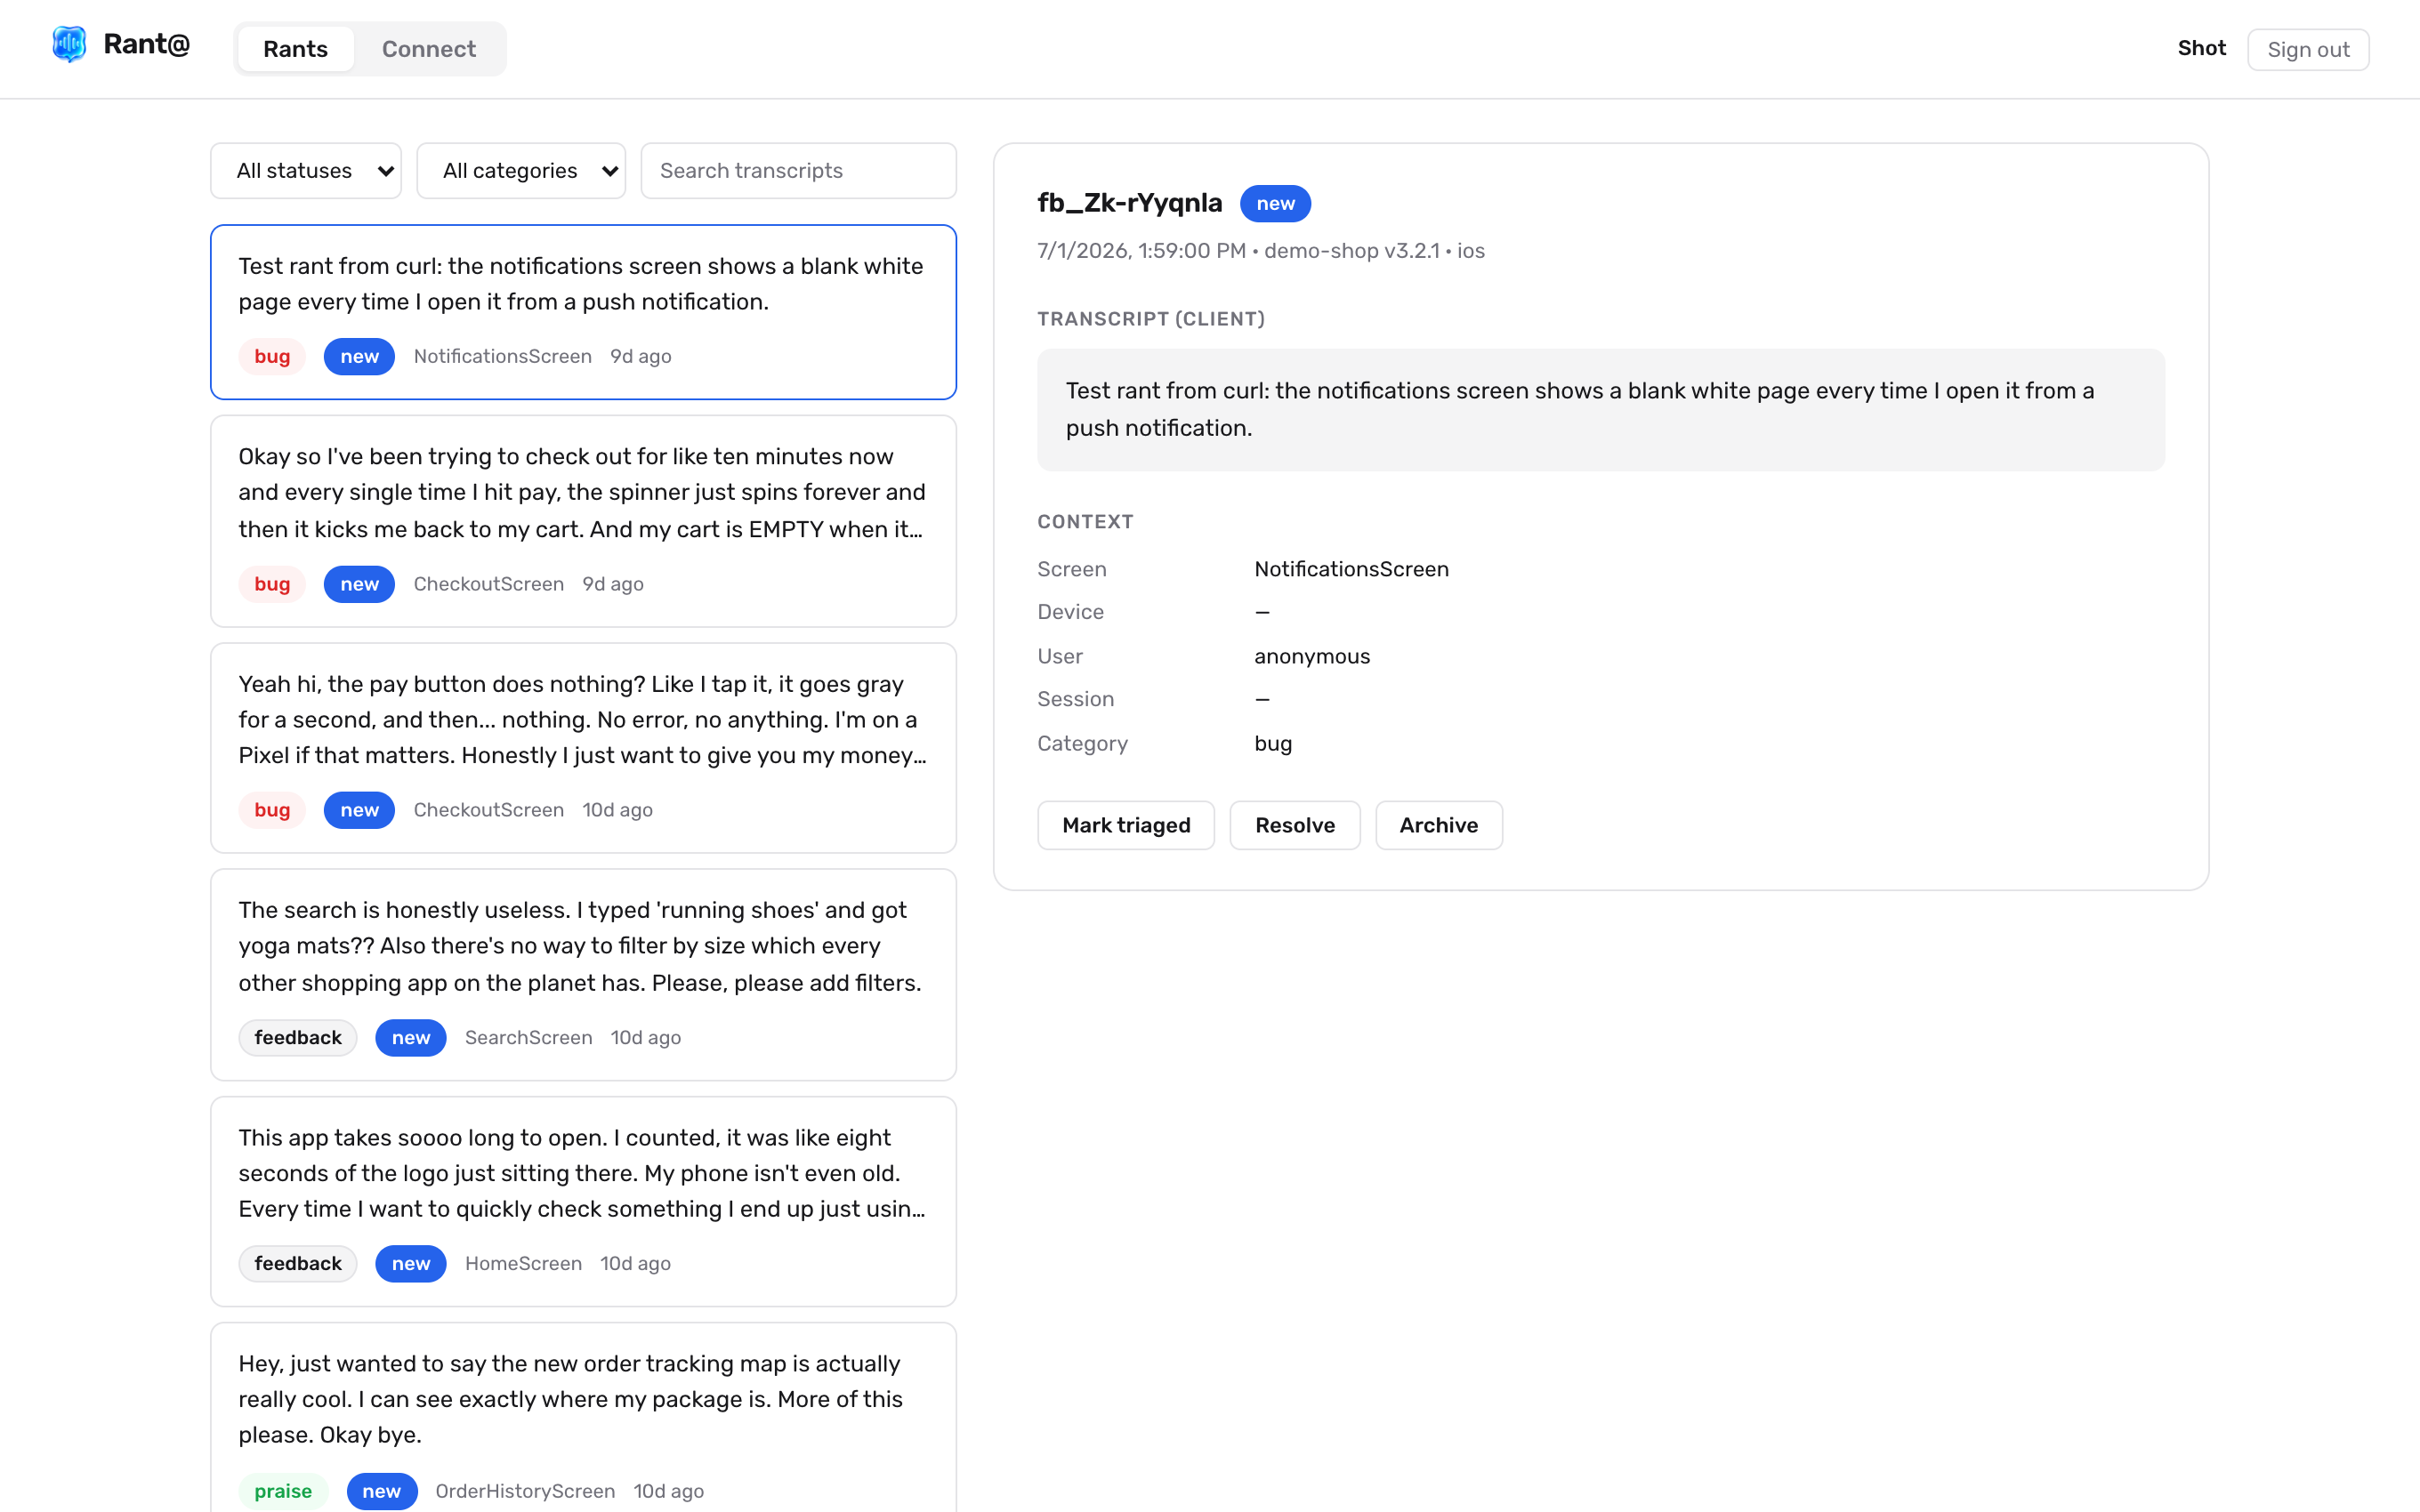Click the transcript text box in detail panel
2420x1512 pixels.
tap(1600, 409)
